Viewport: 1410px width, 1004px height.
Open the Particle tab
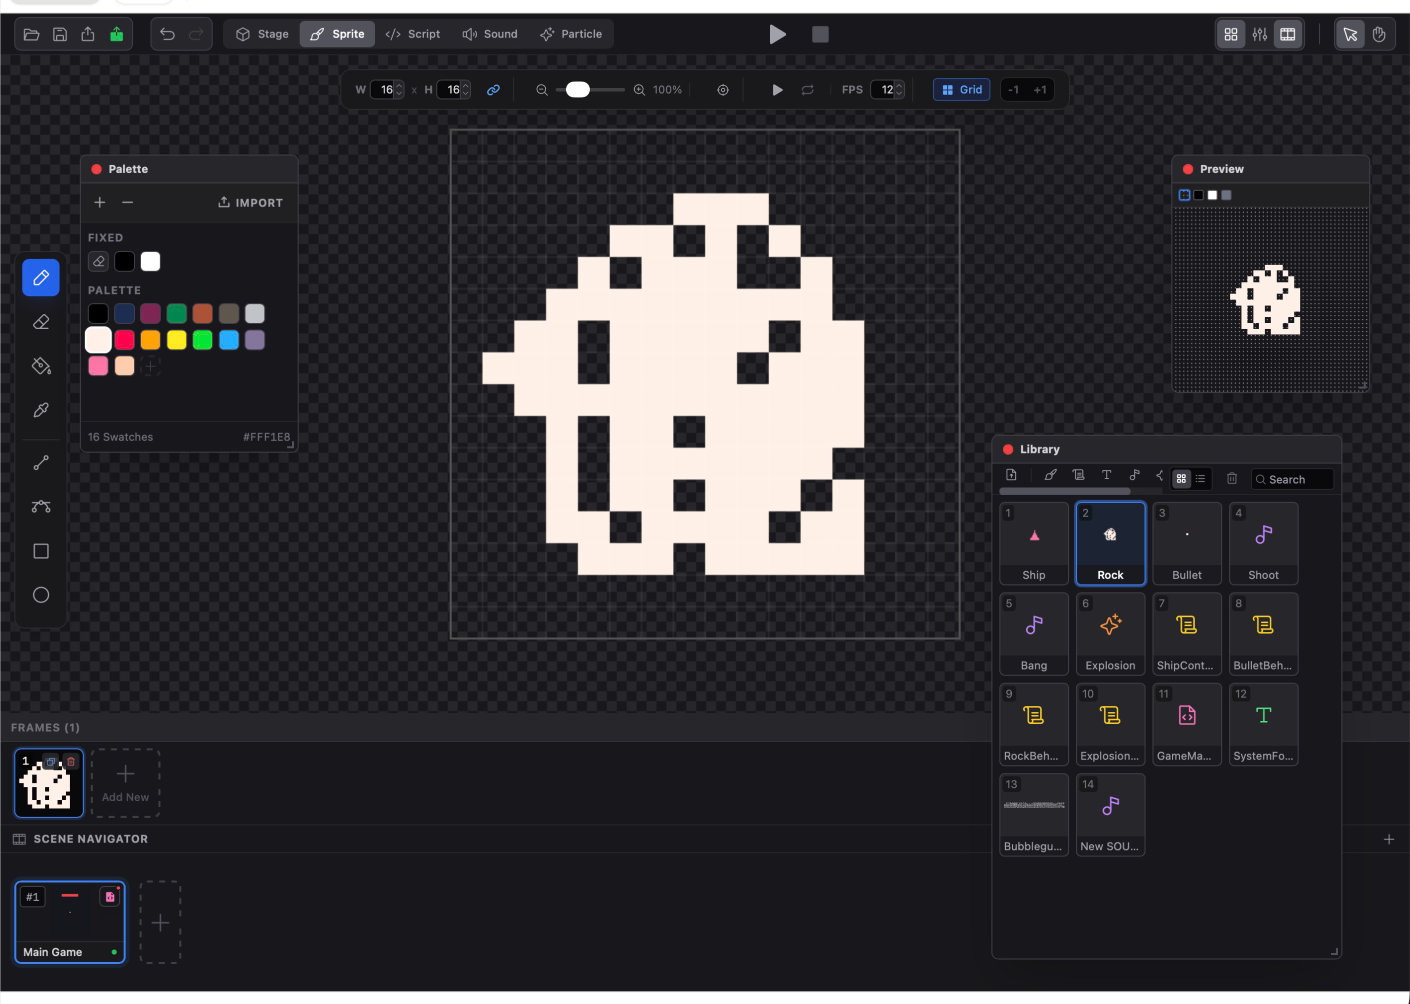(x=571, y=34)
